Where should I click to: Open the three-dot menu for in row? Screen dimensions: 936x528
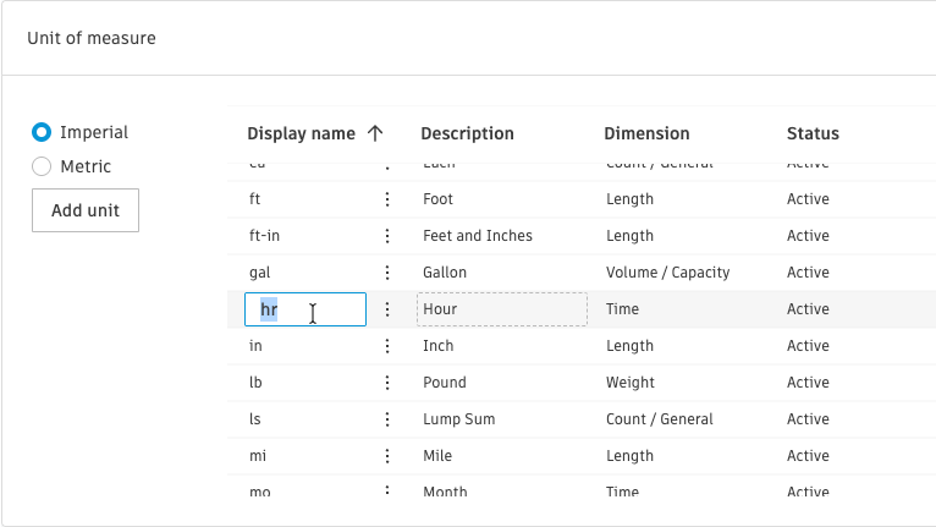[x=387, y=346]
